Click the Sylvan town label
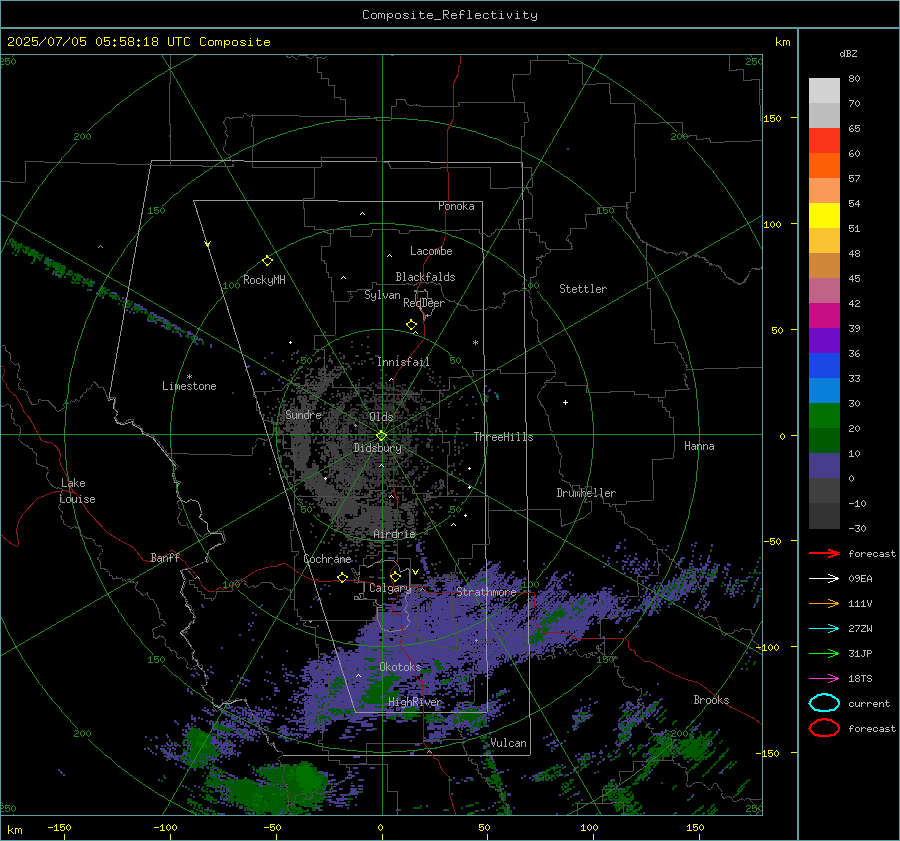Viewport: 900px width, 841px height. point(382,295)
